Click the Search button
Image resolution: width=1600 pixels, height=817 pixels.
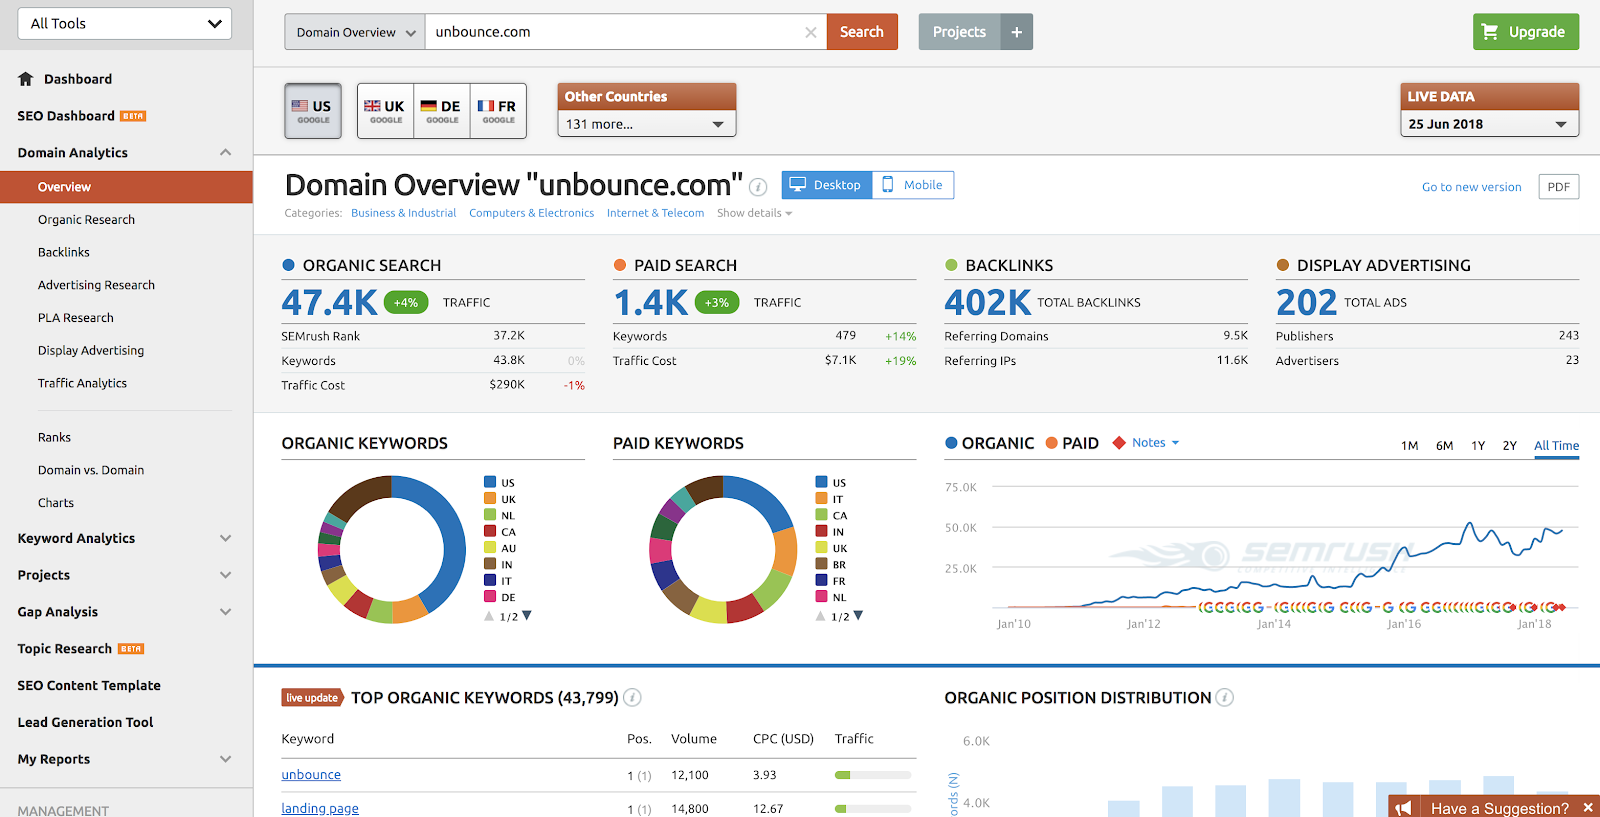[862, 32]
